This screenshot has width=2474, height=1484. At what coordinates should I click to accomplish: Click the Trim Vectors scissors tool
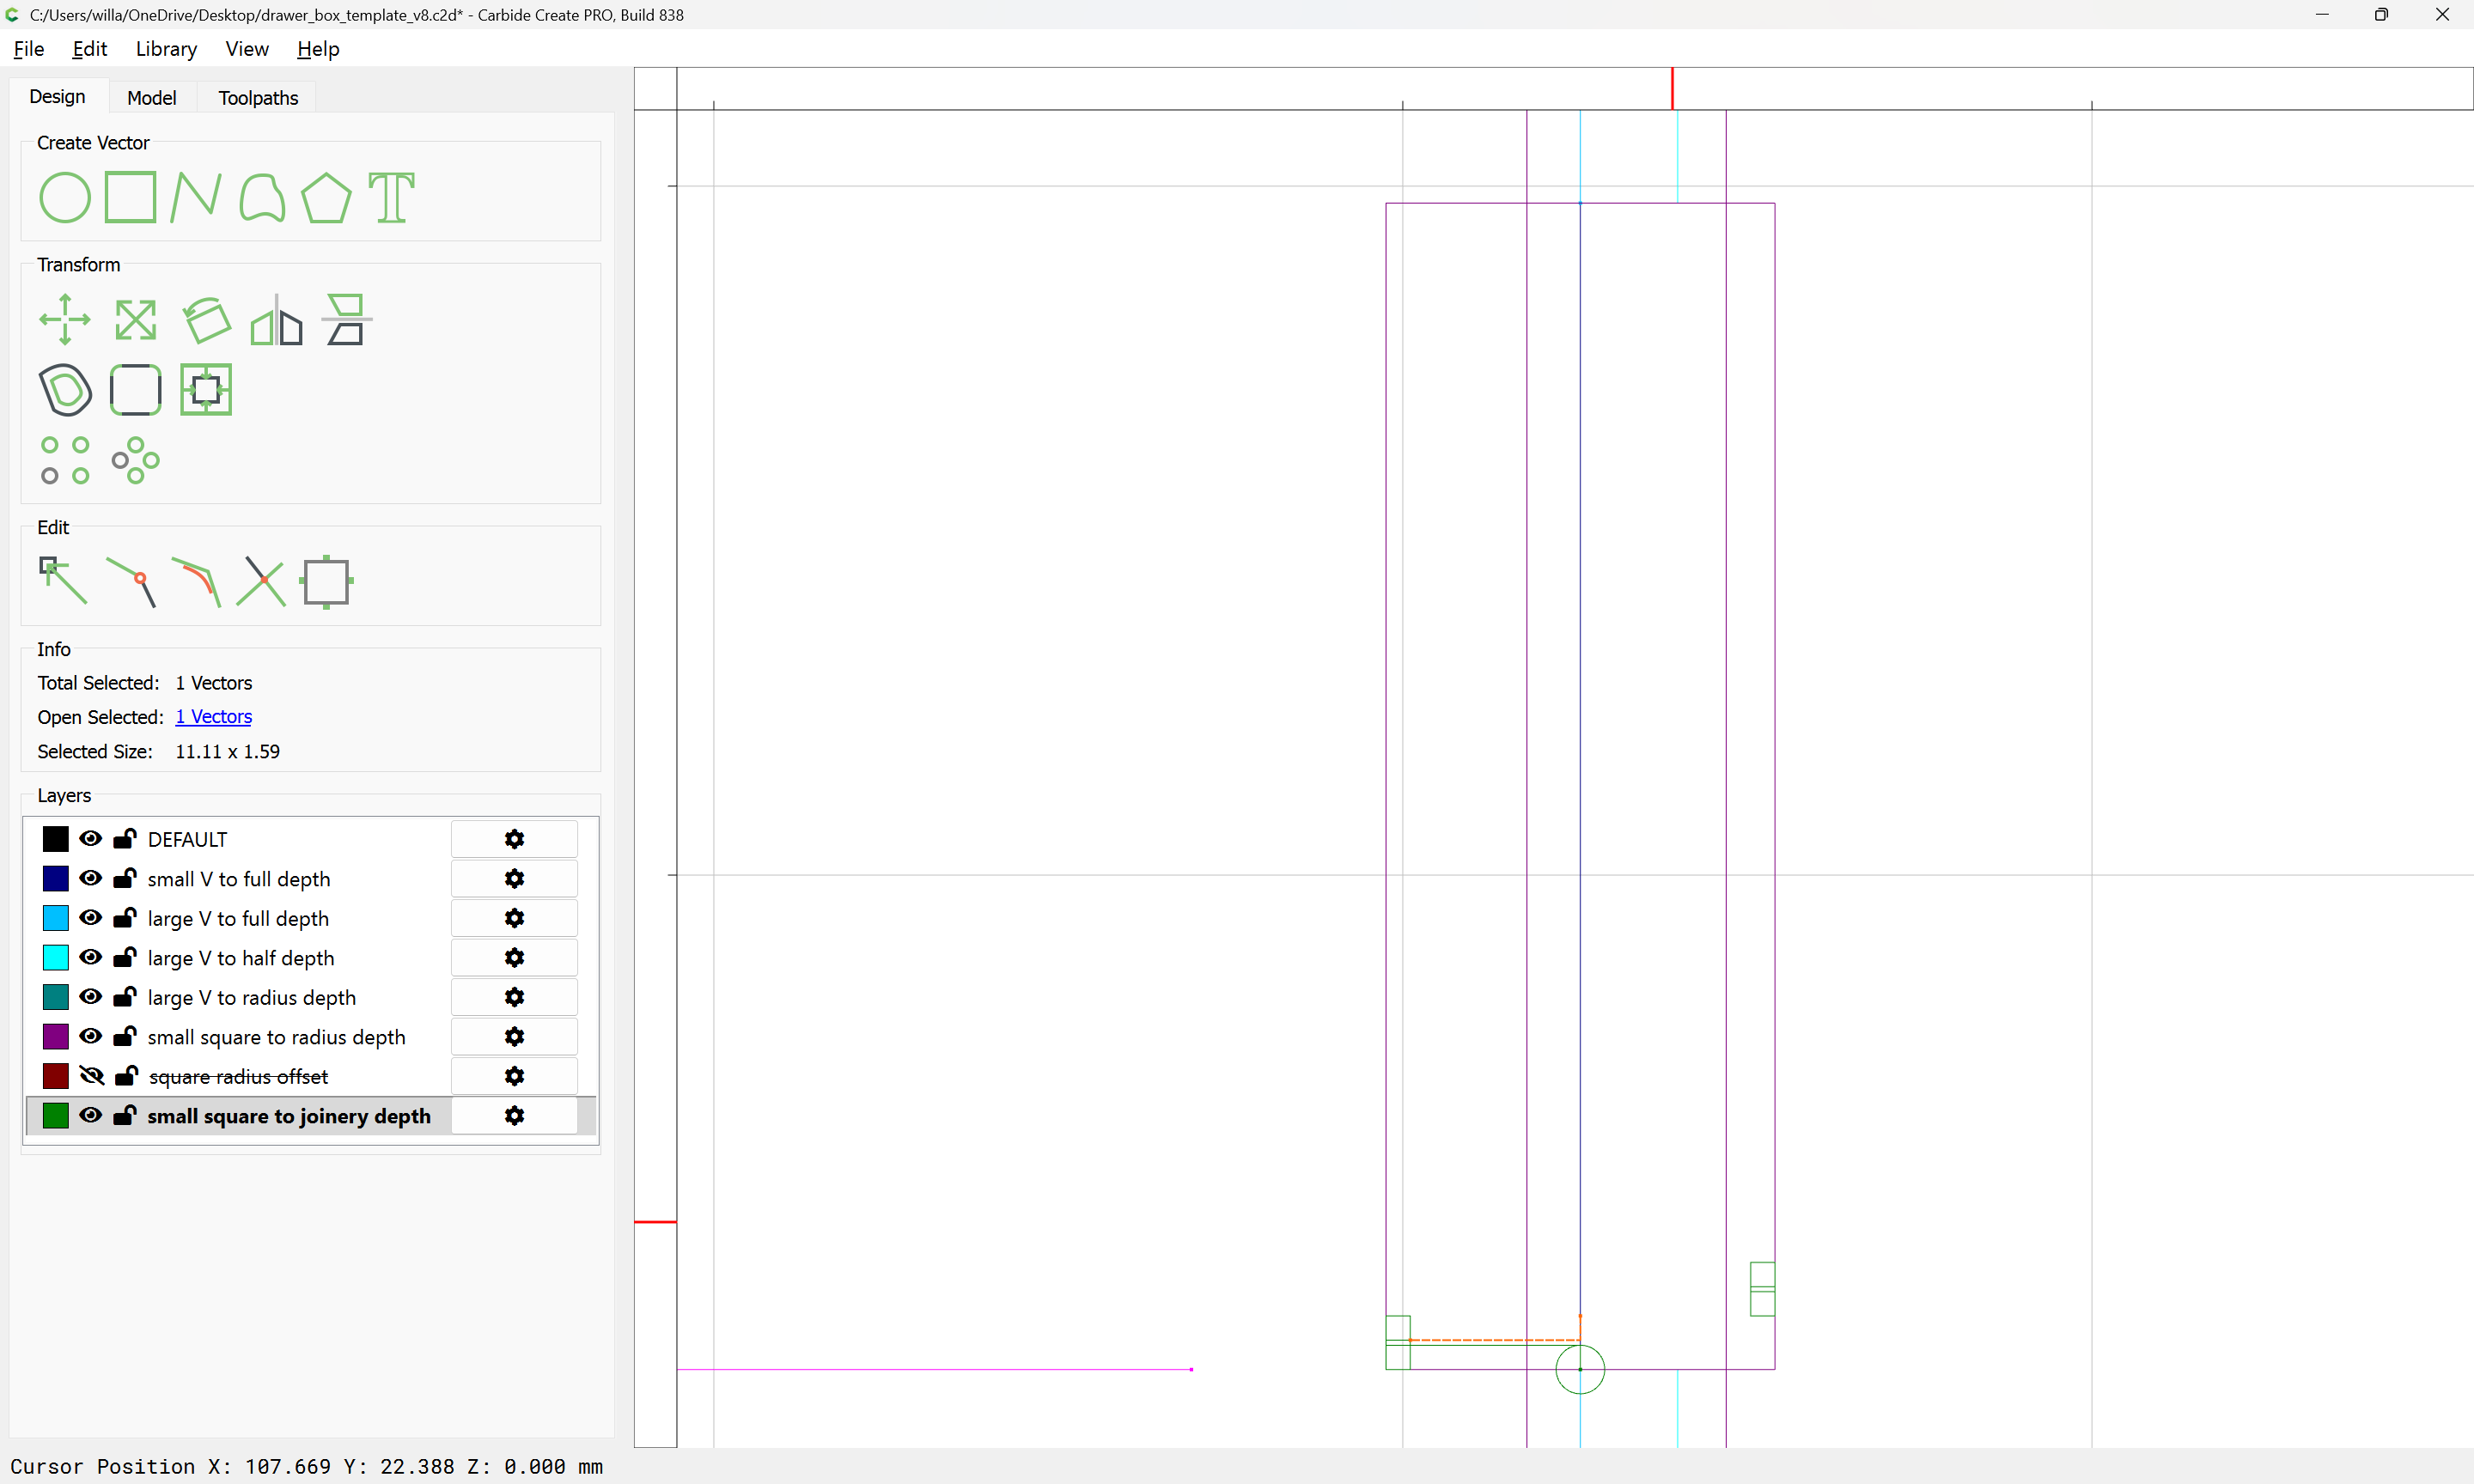(261, 581)
